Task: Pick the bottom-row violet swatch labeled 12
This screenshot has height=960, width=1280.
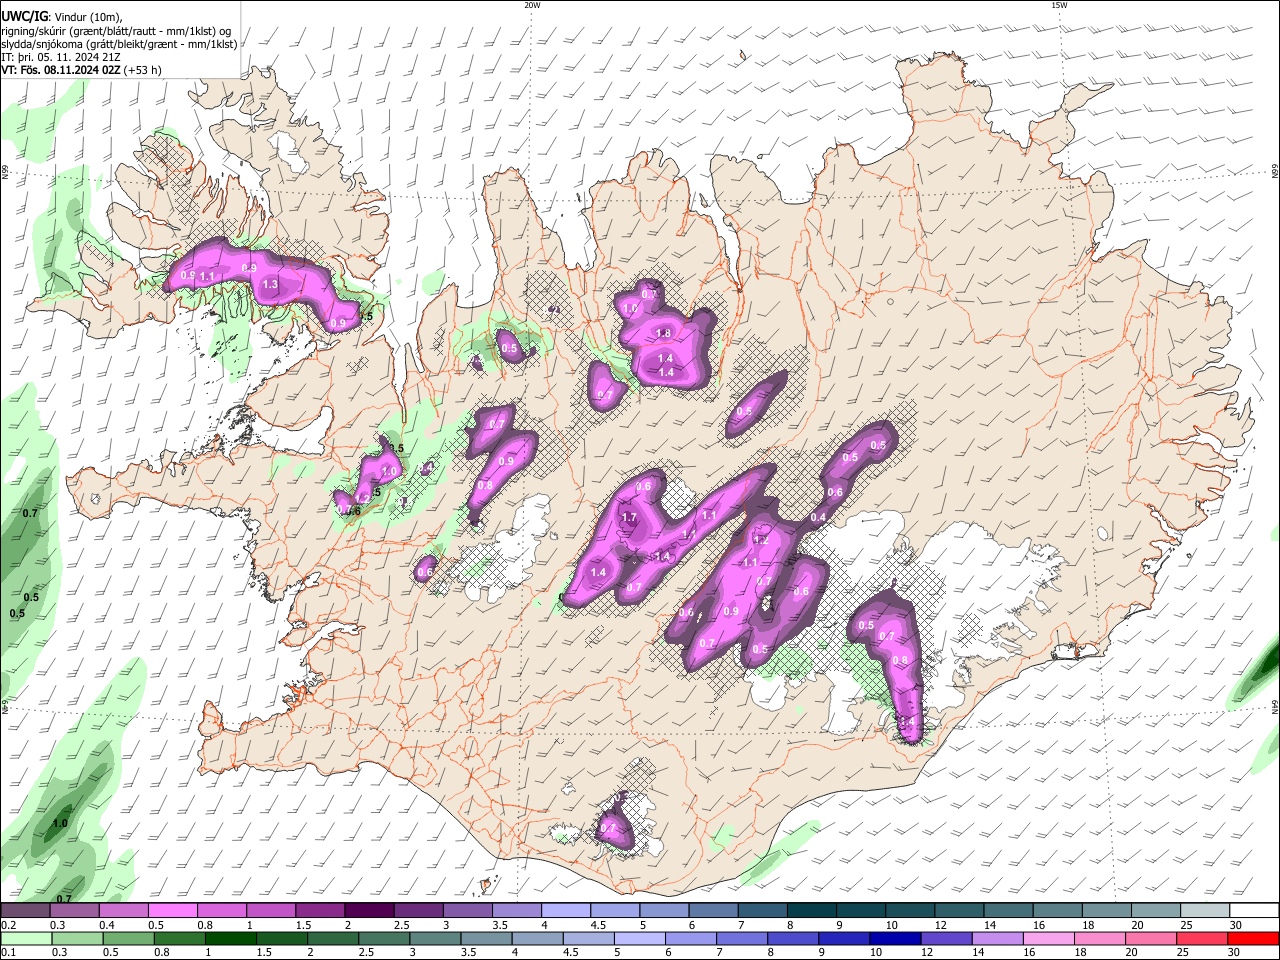Action: pyautogui.click(x=947, y=938)
